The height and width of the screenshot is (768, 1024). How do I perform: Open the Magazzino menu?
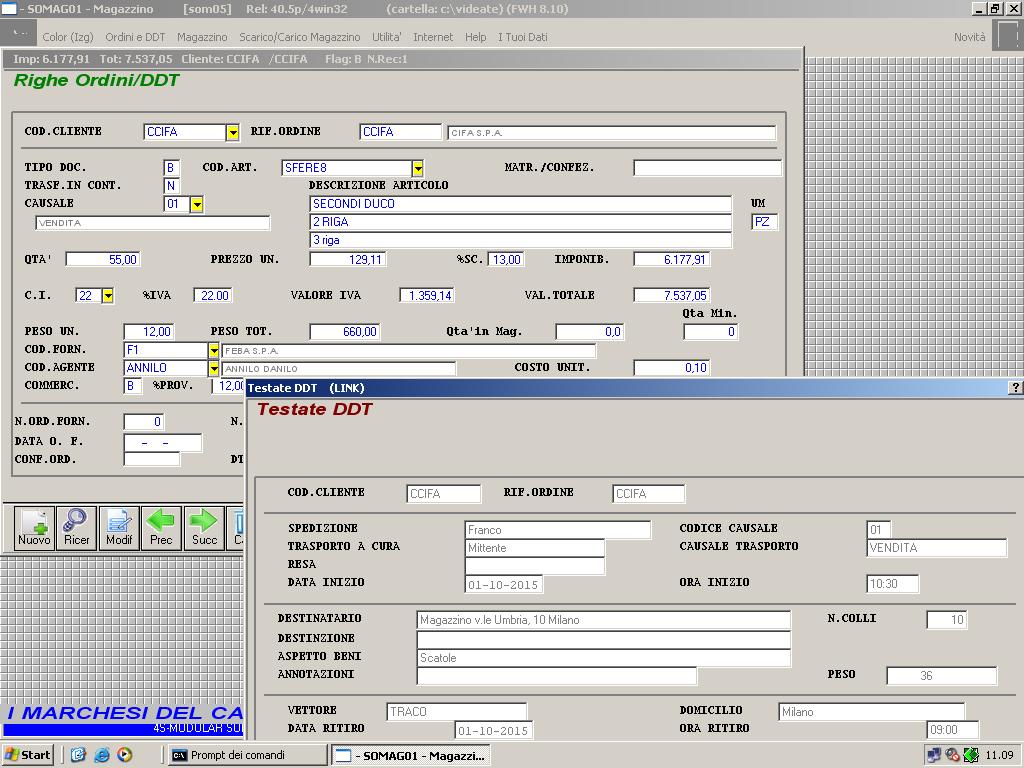point(202,37)
